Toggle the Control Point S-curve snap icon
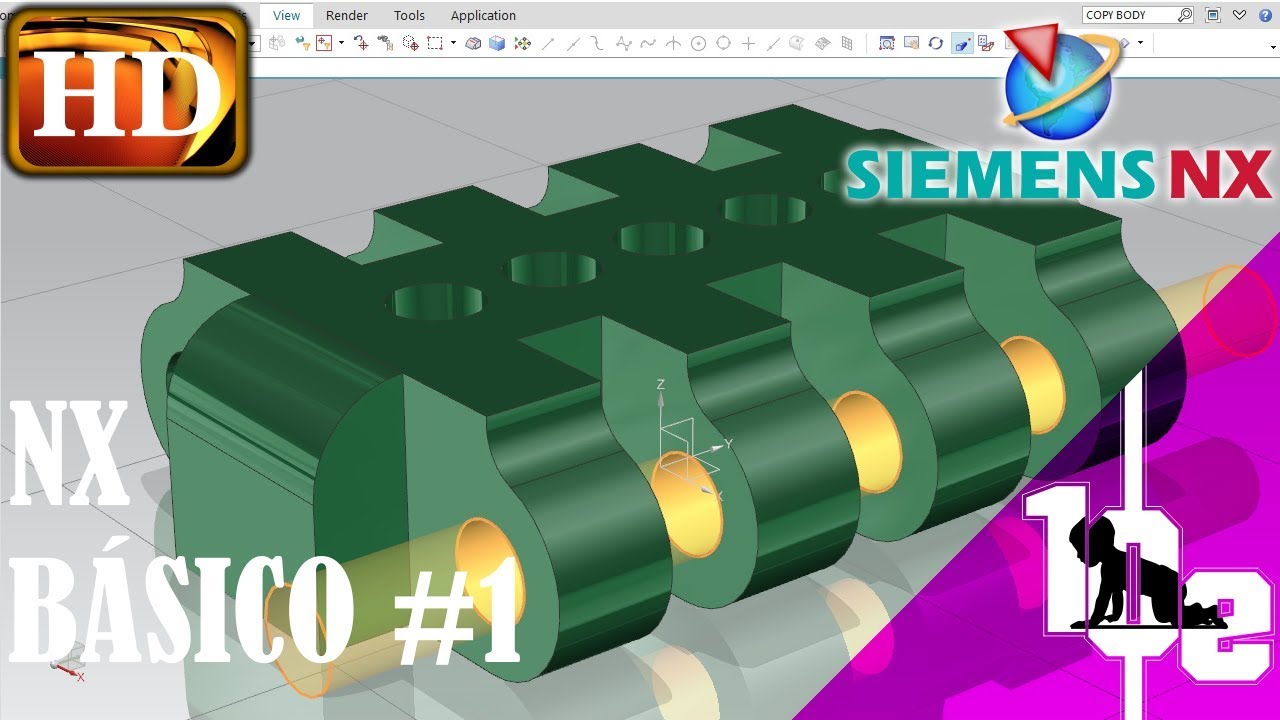The height and width of the screenshot is (720, 1280). (x=597, y=43)
